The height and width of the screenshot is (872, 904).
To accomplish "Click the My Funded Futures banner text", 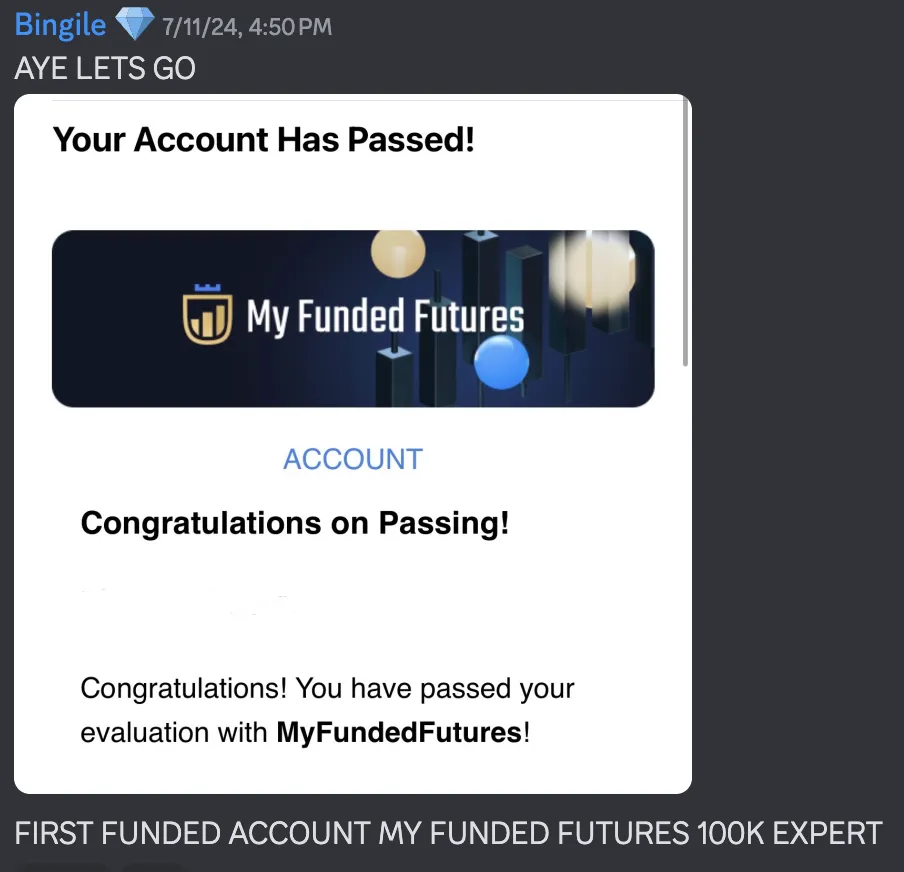I will pyautogui.click(x=385, y=316).
